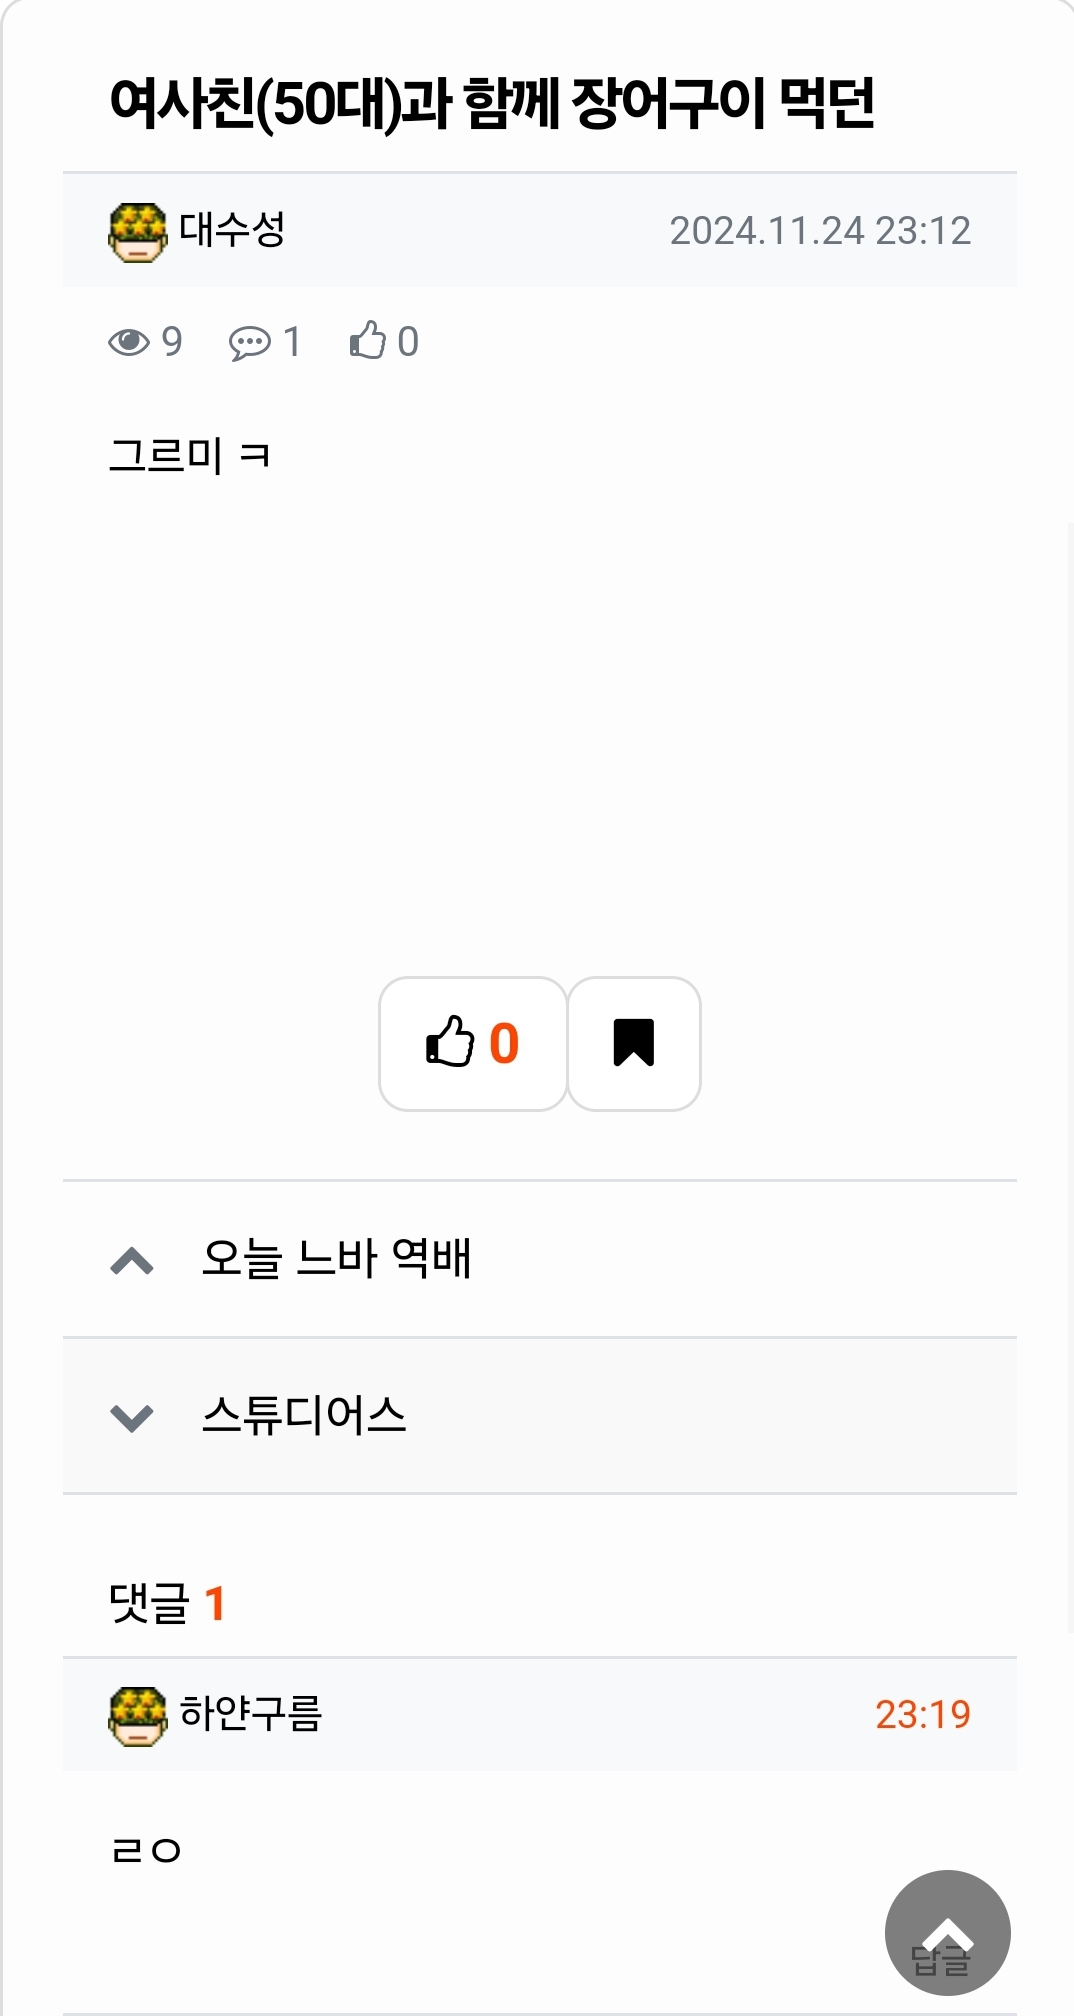Image resolution: width=1074 pixels, height=2016 pixels.
Task: Click the up chevron for previous post
Action: click(x=132, y=1260)
